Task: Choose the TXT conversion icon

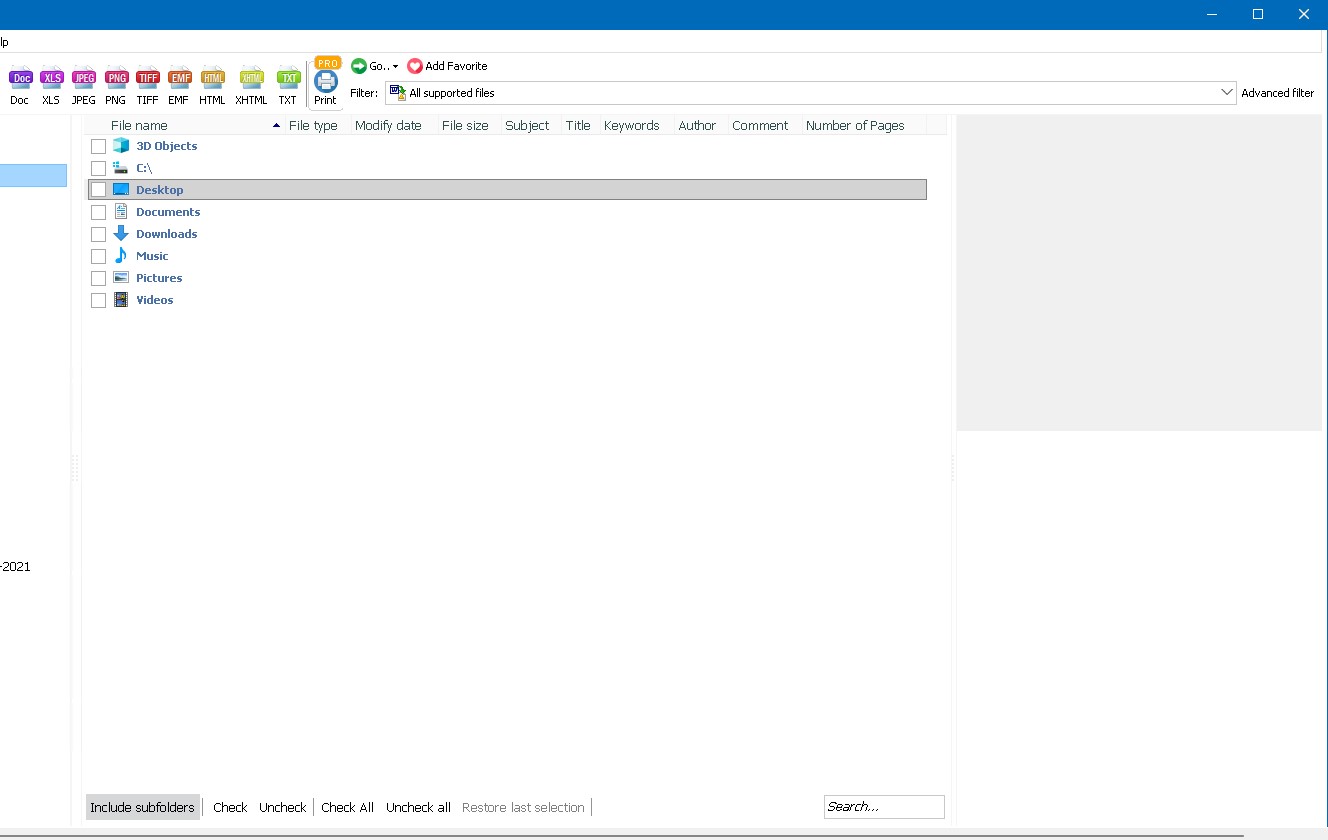Action: (x=288, y=78)
